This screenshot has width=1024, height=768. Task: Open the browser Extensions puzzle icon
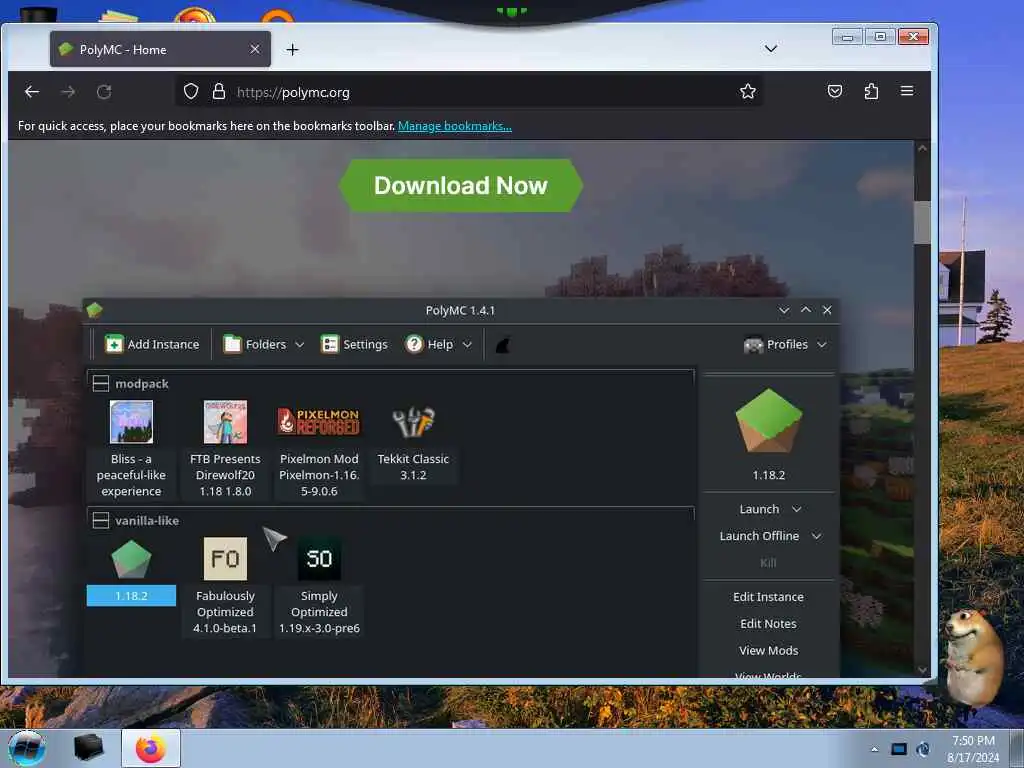click(871, 91)
